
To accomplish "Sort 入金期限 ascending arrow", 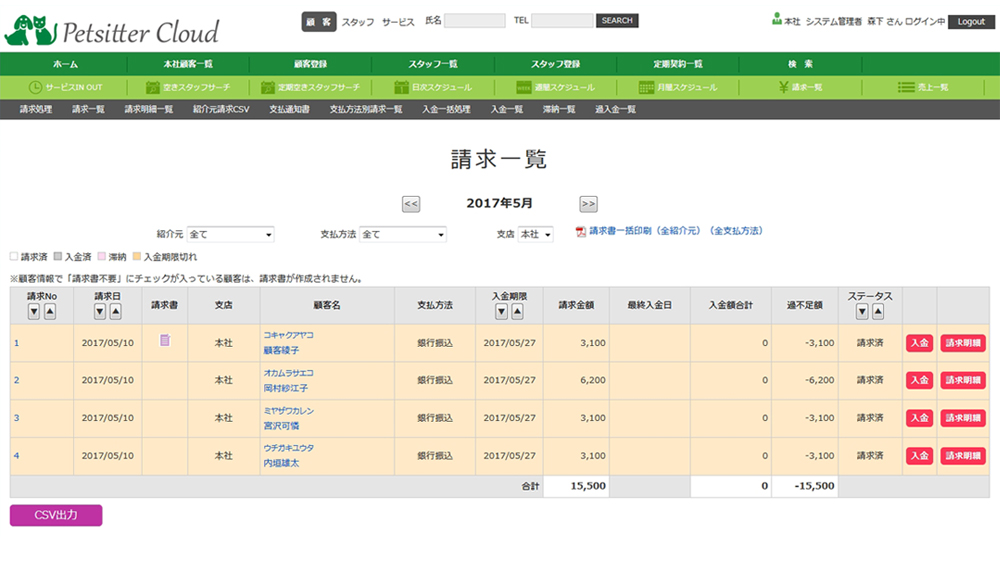I will 517,311.
